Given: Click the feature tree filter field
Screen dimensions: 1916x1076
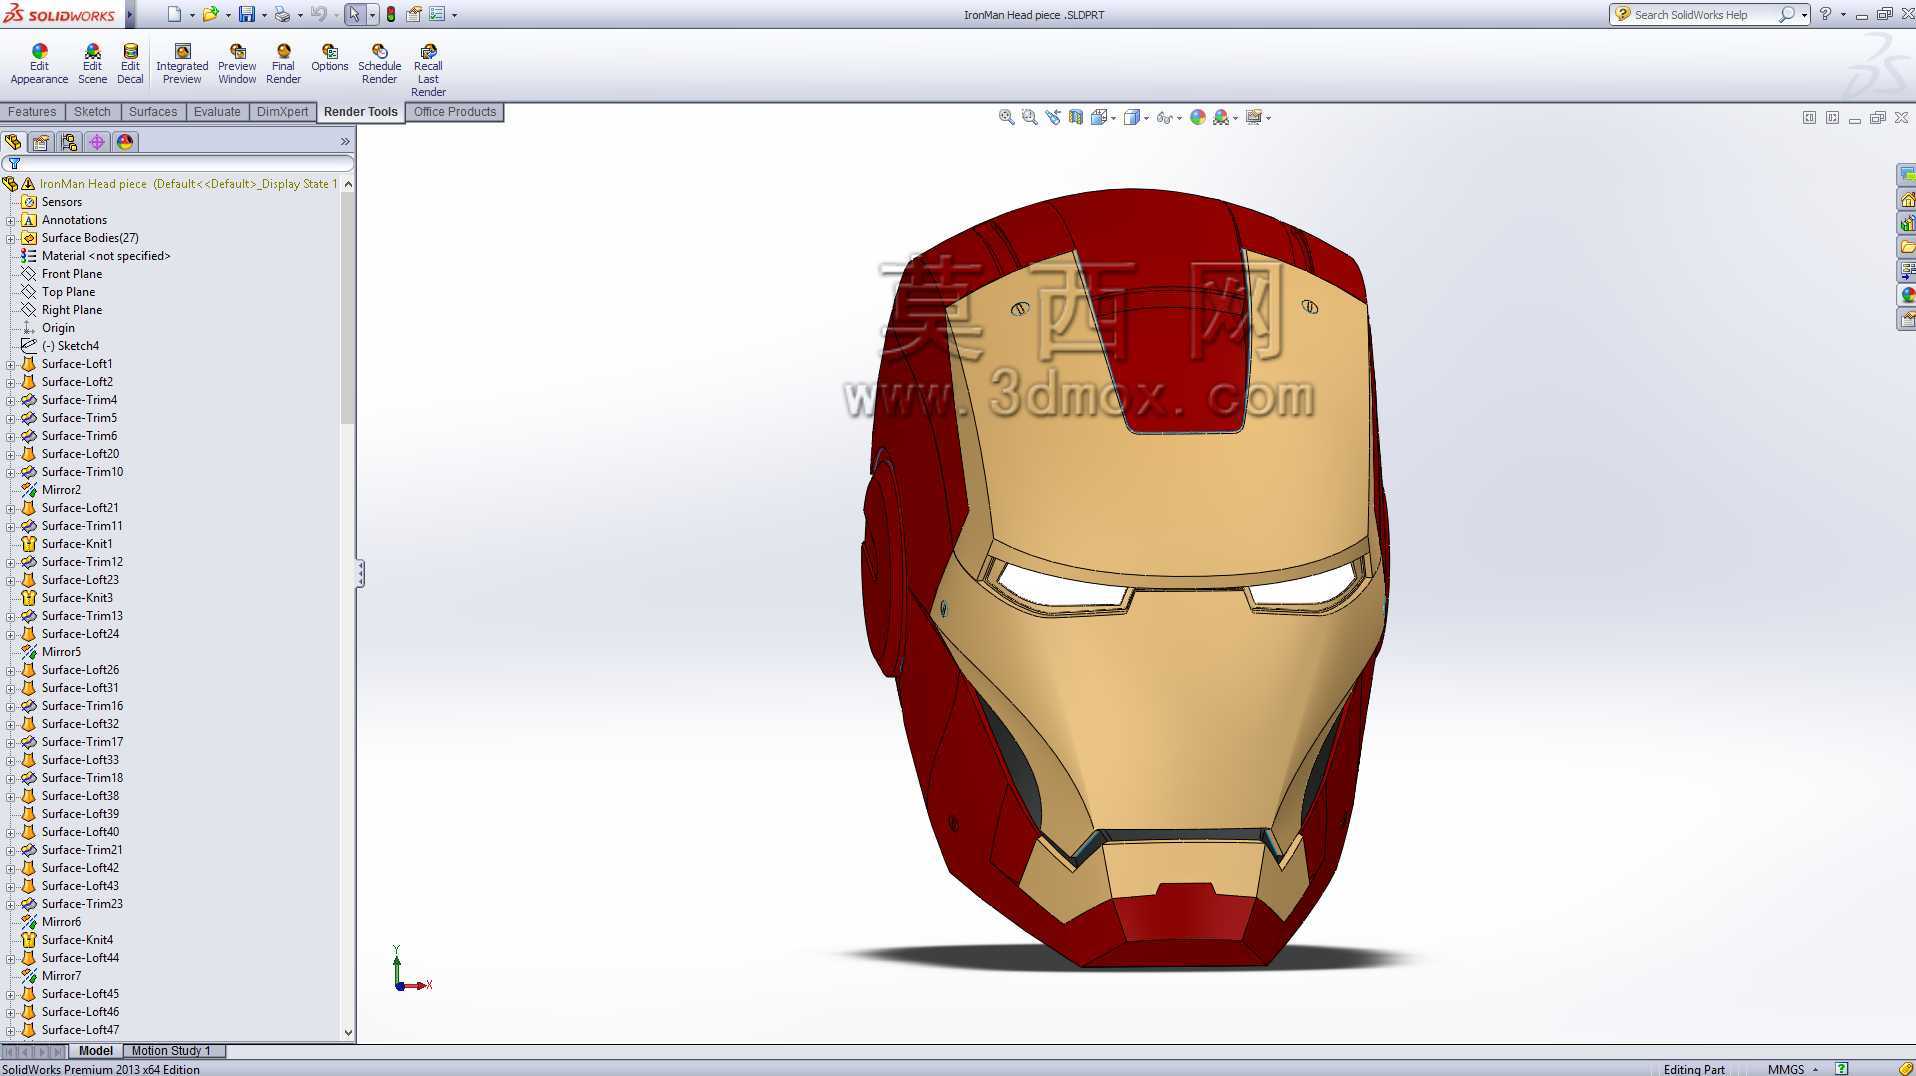Looking at the screenshot, I should [x=179, y=163].
